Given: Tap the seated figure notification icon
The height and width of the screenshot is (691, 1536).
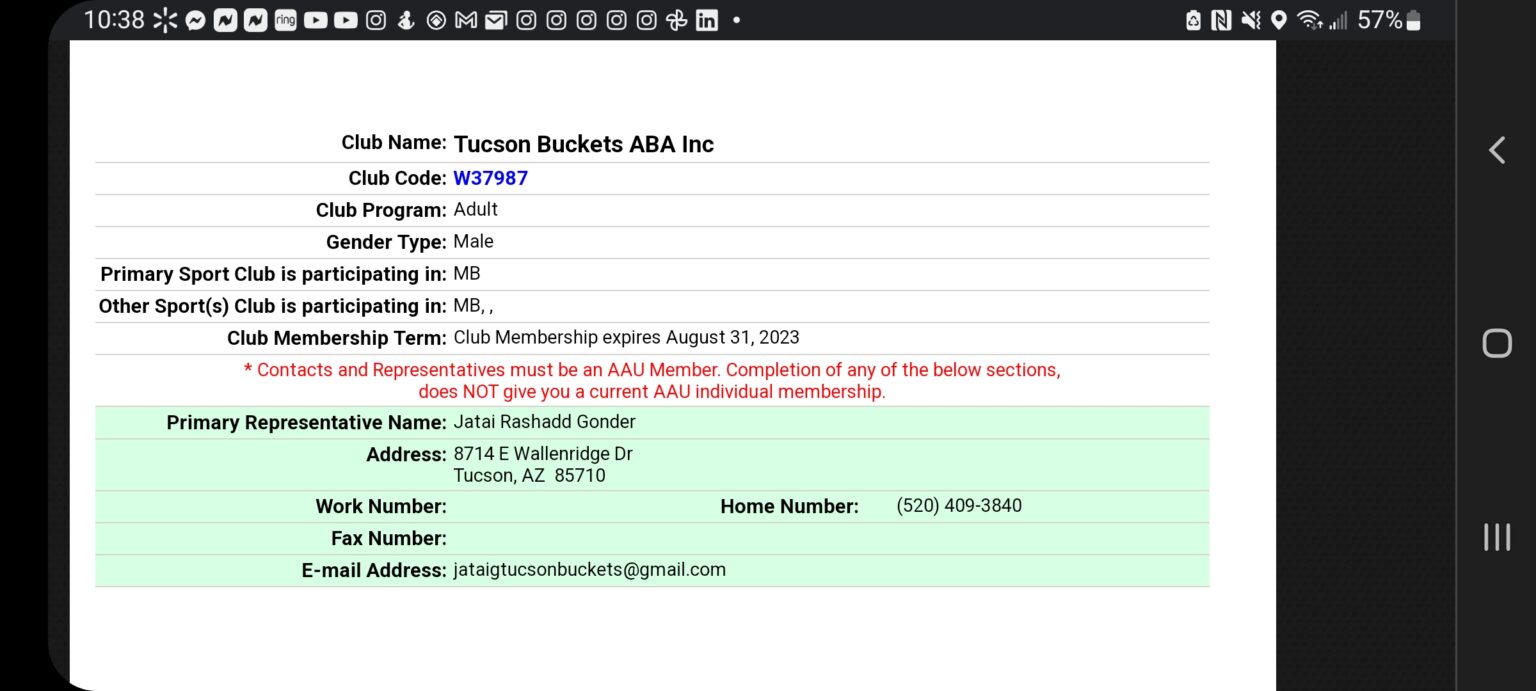Looking at the screenshot, I should pos(406,20).
